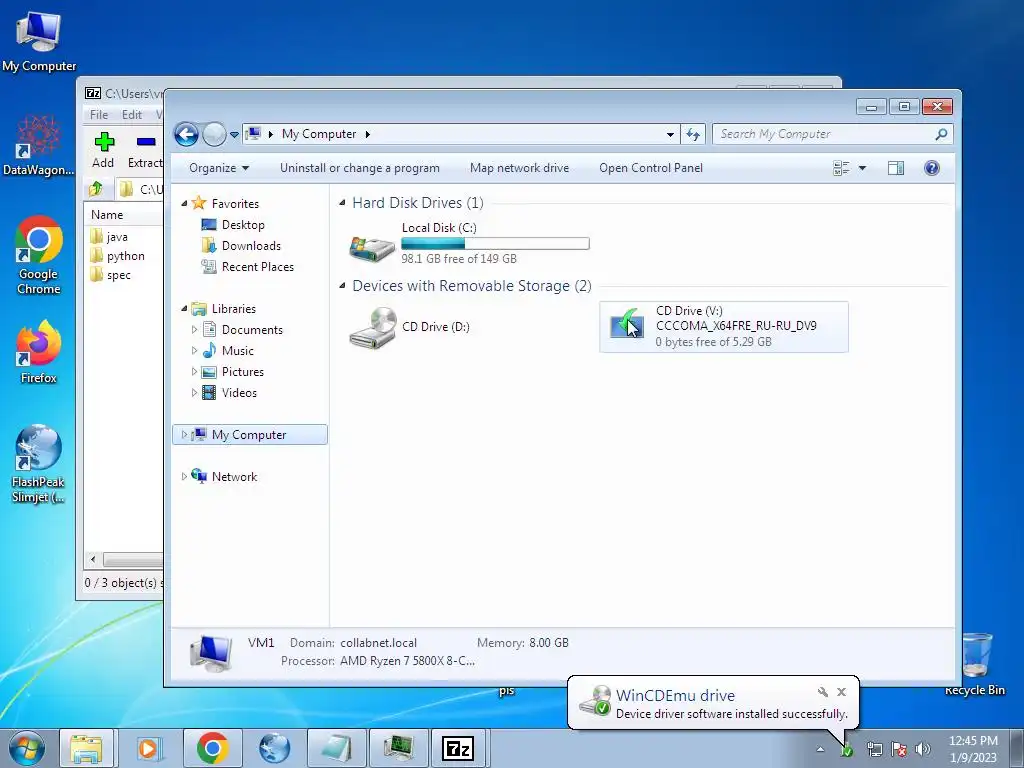Collapse Favorites tree section
The width and height of the screenshot is (1024, 768).
tap(184, 204)
